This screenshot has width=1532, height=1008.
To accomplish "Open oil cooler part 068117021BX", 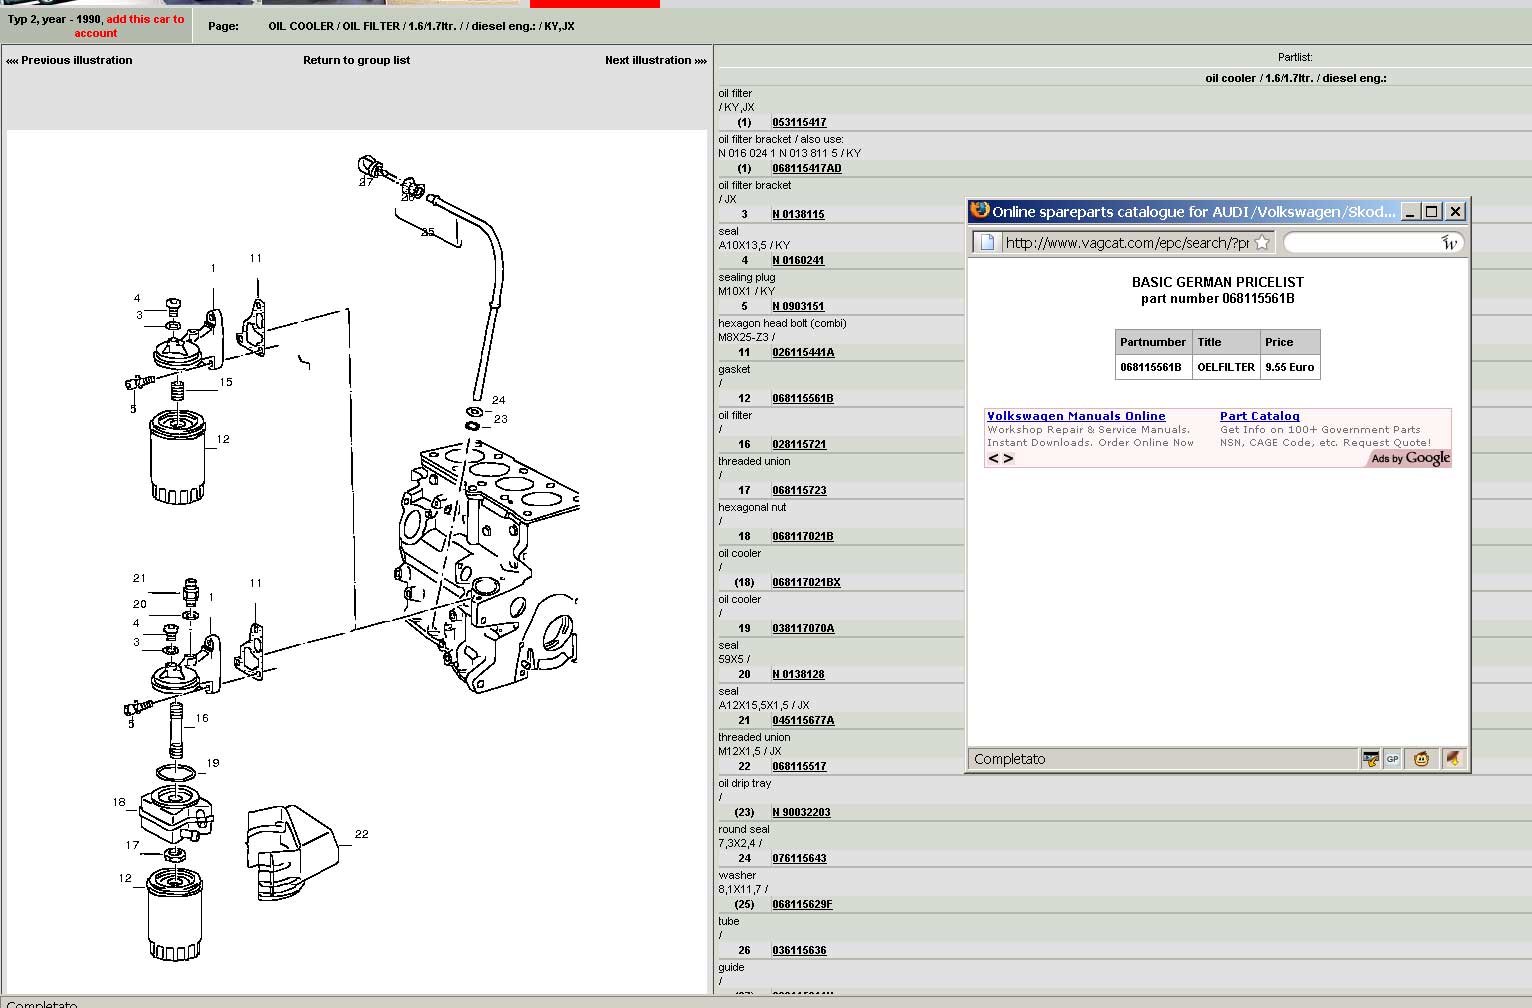I will click(x=806, y=582).
